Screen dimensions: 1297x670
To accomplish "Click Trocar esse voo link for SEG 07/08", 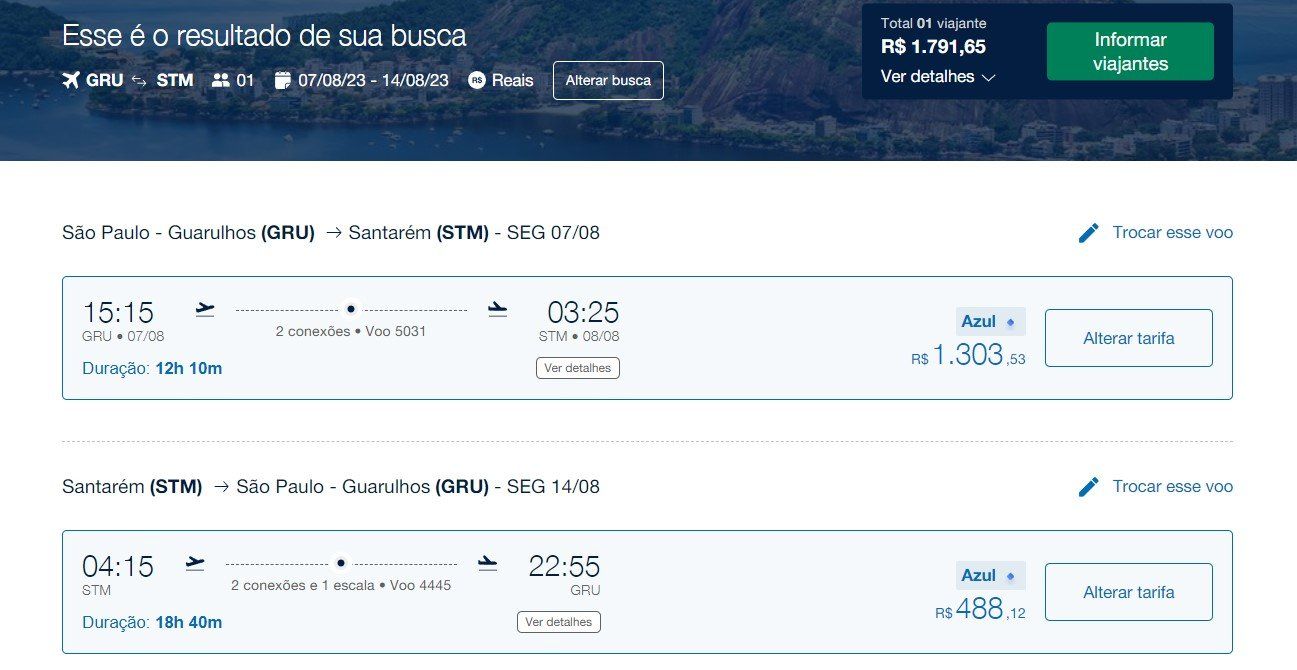I will pyautogui.click(x=1172, y=233).
